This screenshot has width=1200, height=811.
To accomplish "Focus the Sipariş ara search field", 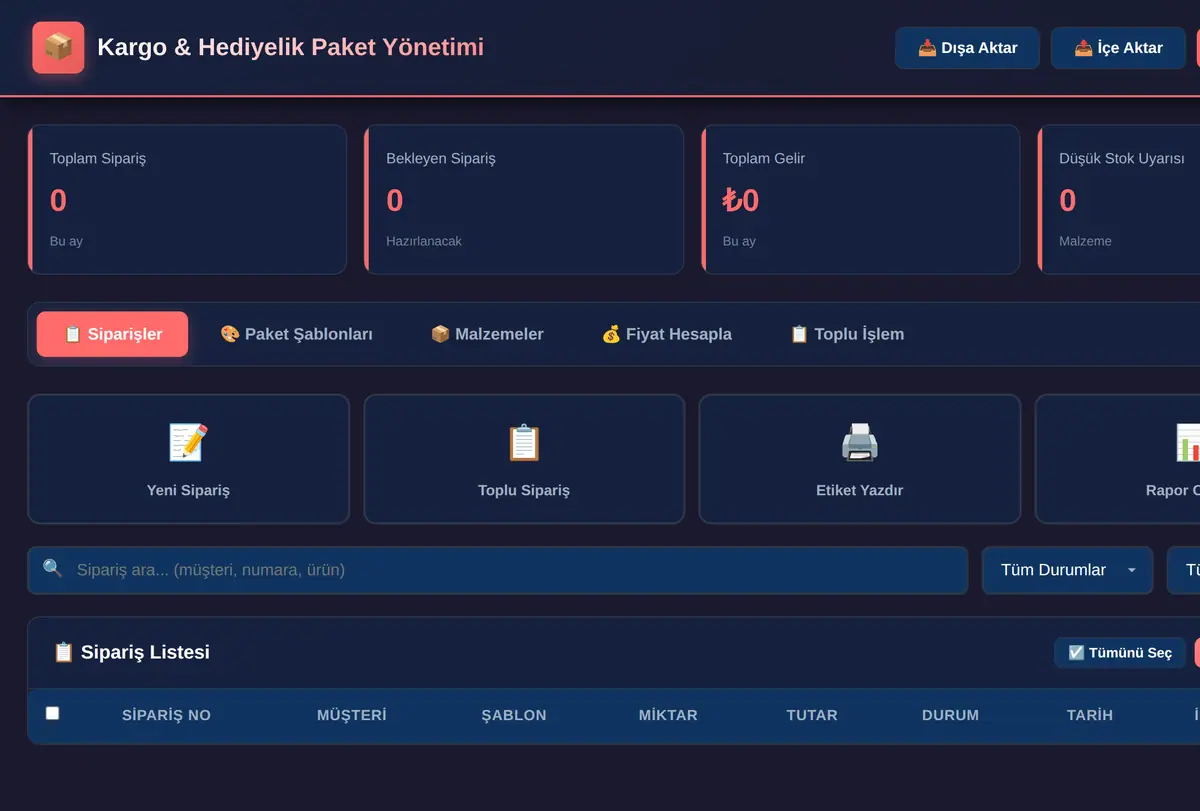I will tap(498, 570).
